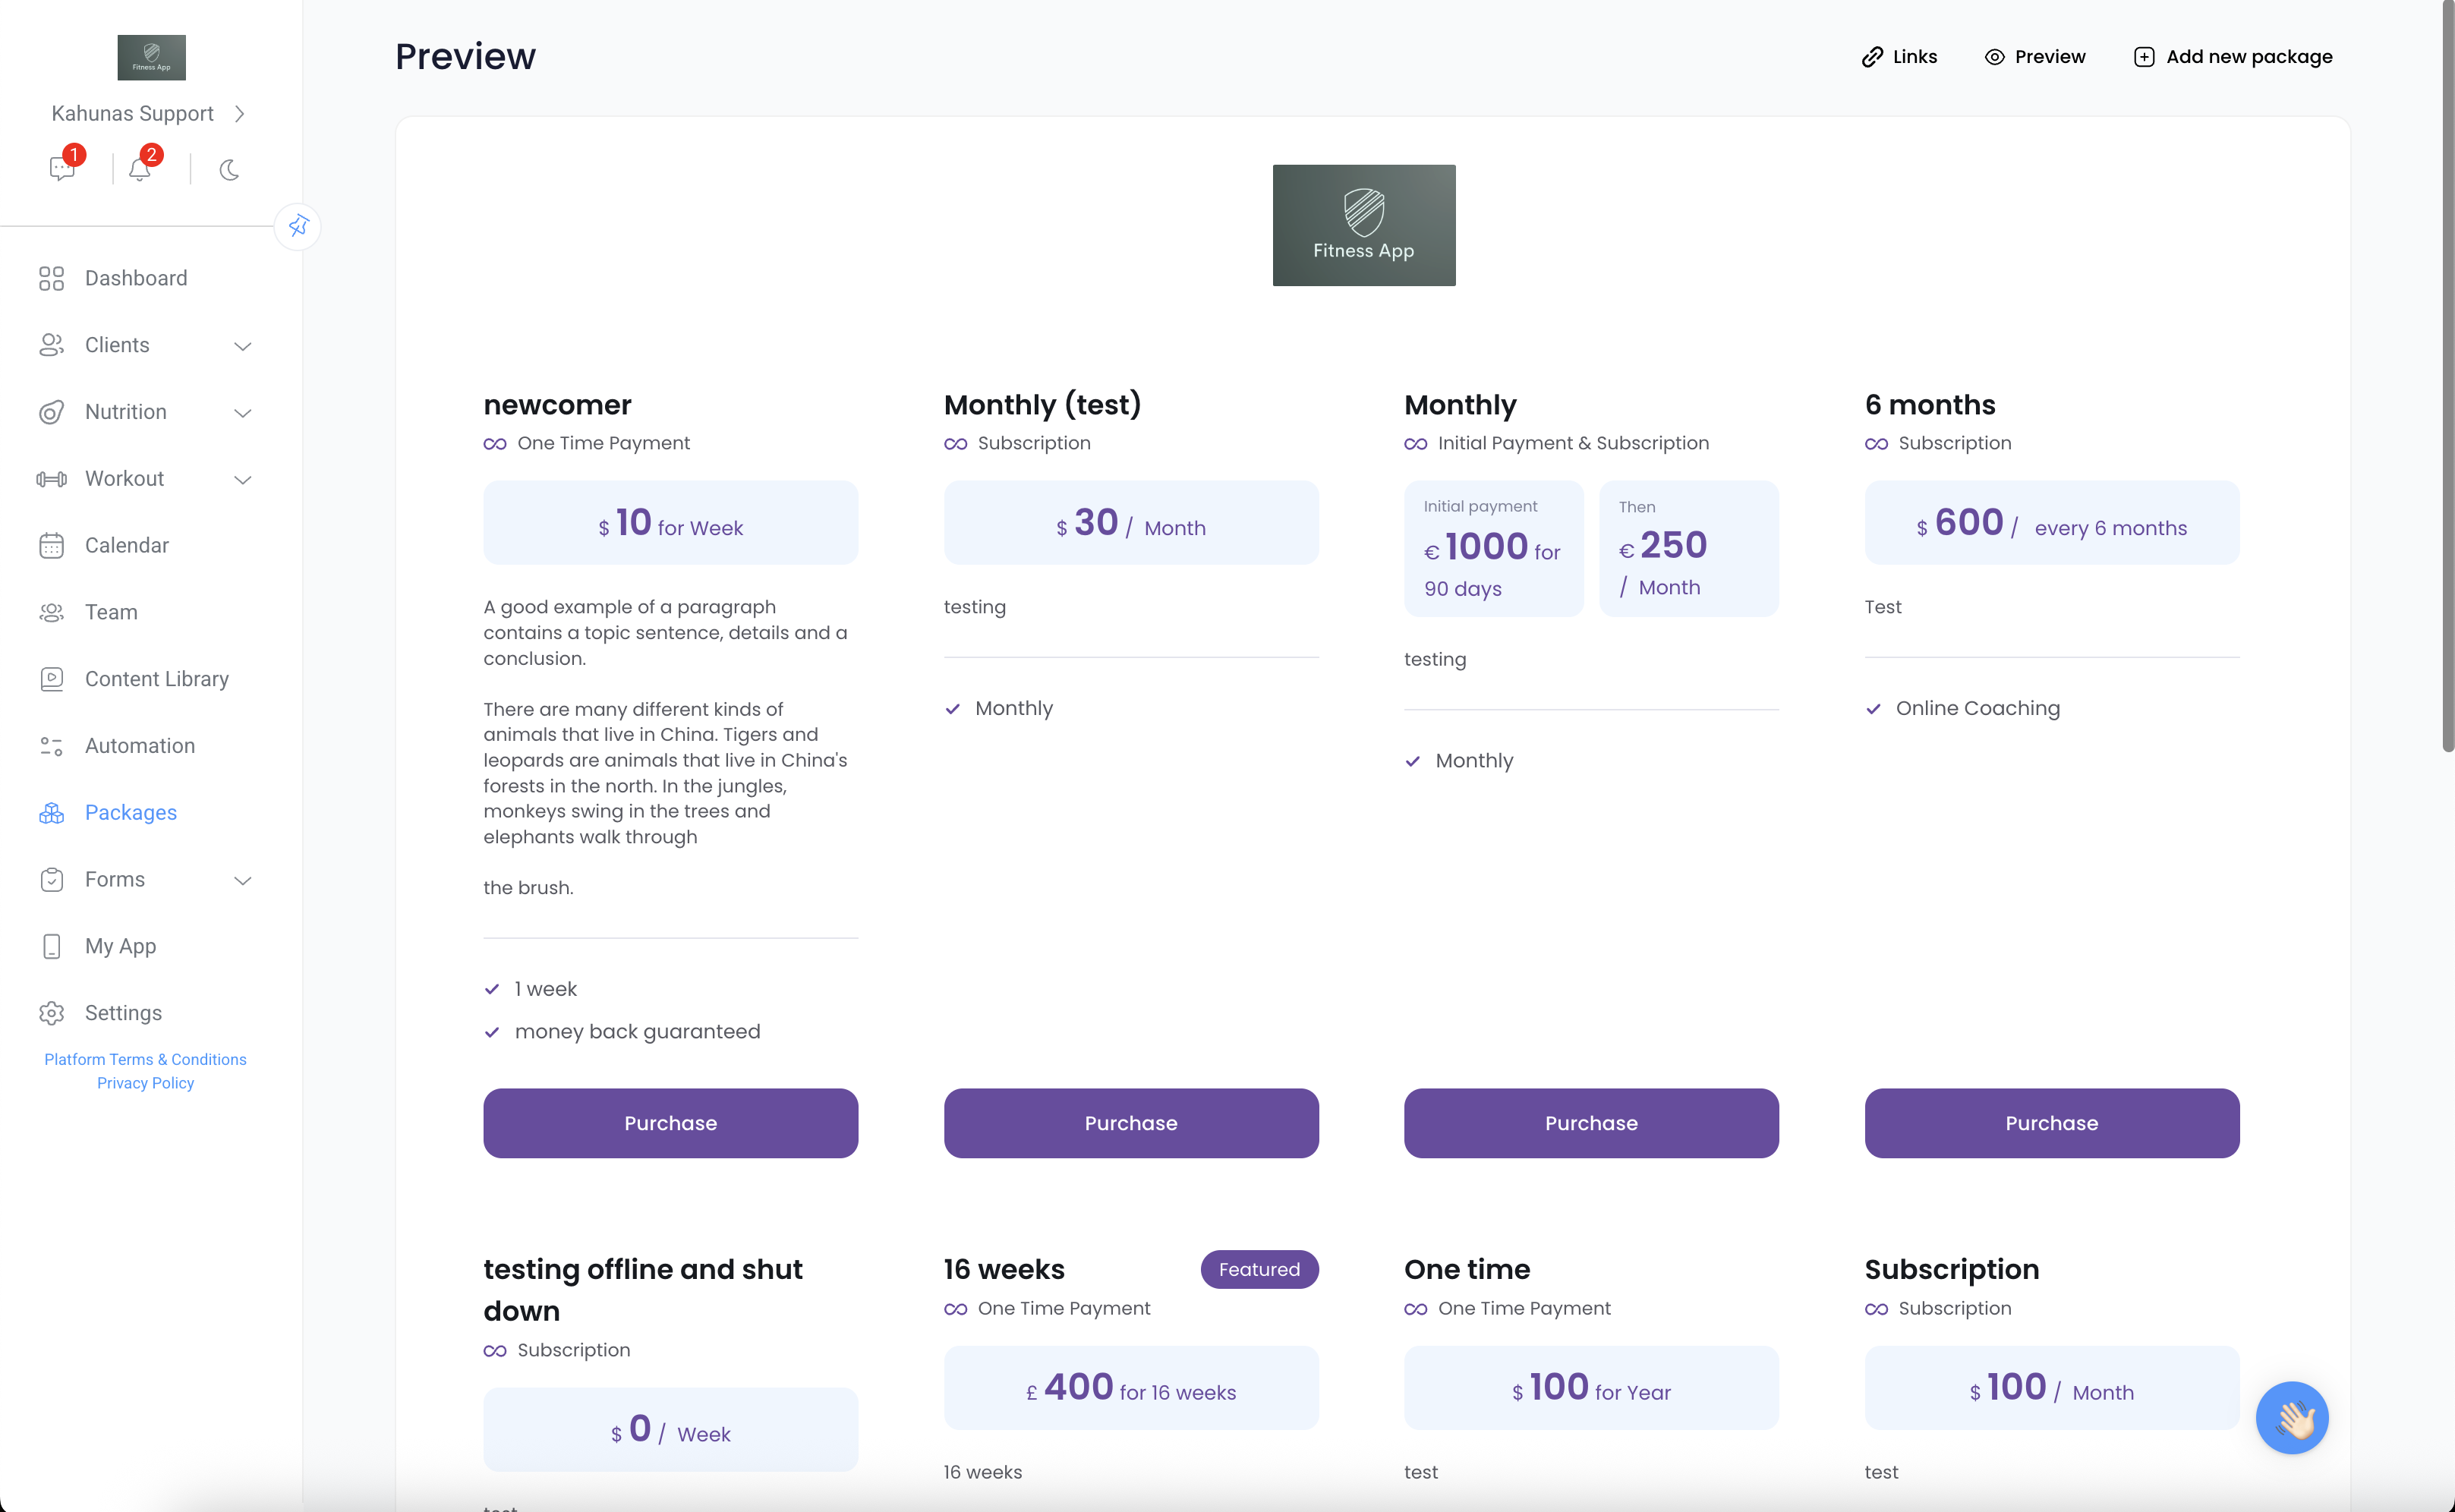Open the waving hand help widget

[x=2292, y=1418]
